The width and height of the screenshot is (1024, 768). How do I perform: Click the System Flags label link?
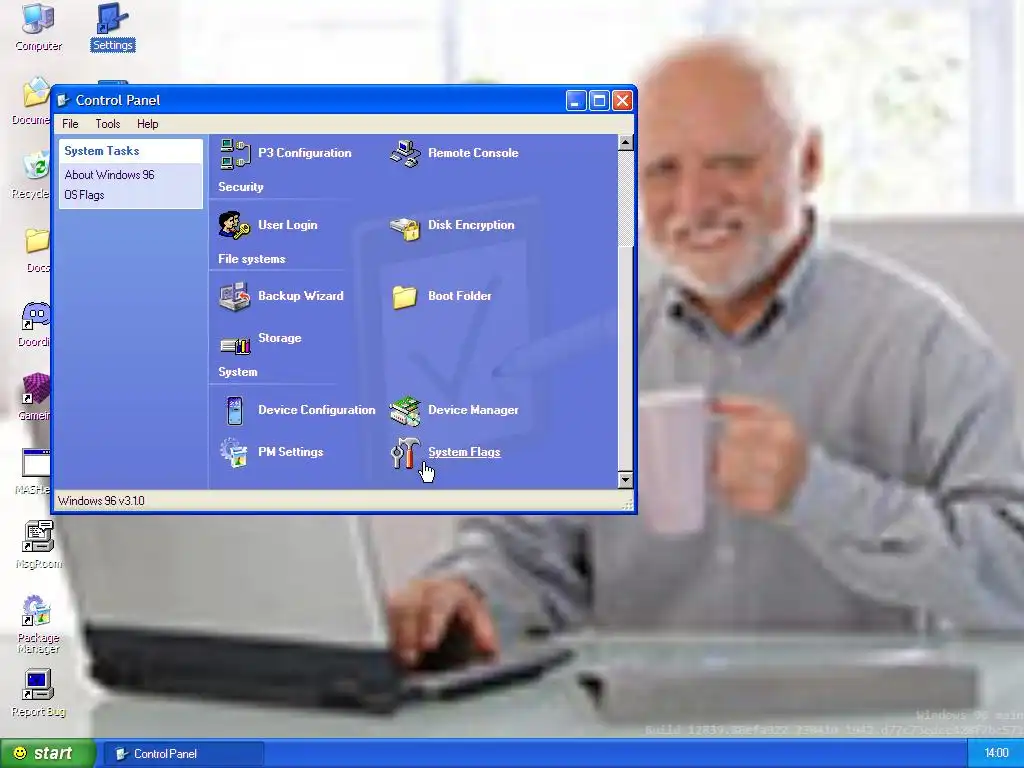click(464, 452)
